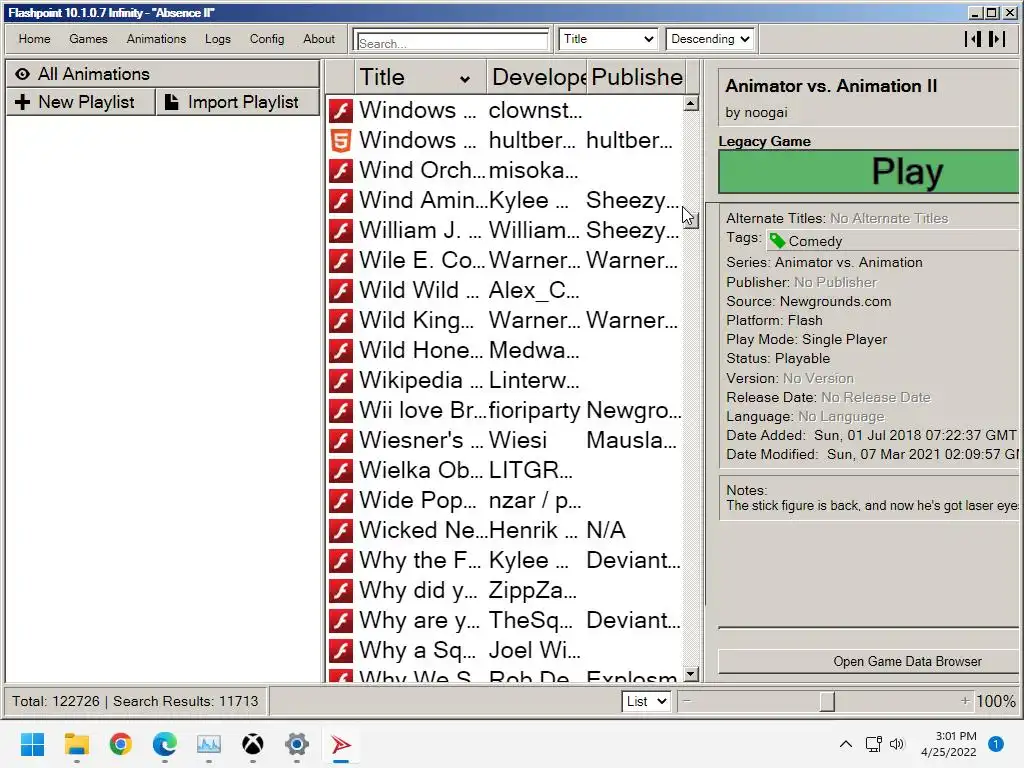
Task: Open the Config tab
Action: [x=266, y=39]
